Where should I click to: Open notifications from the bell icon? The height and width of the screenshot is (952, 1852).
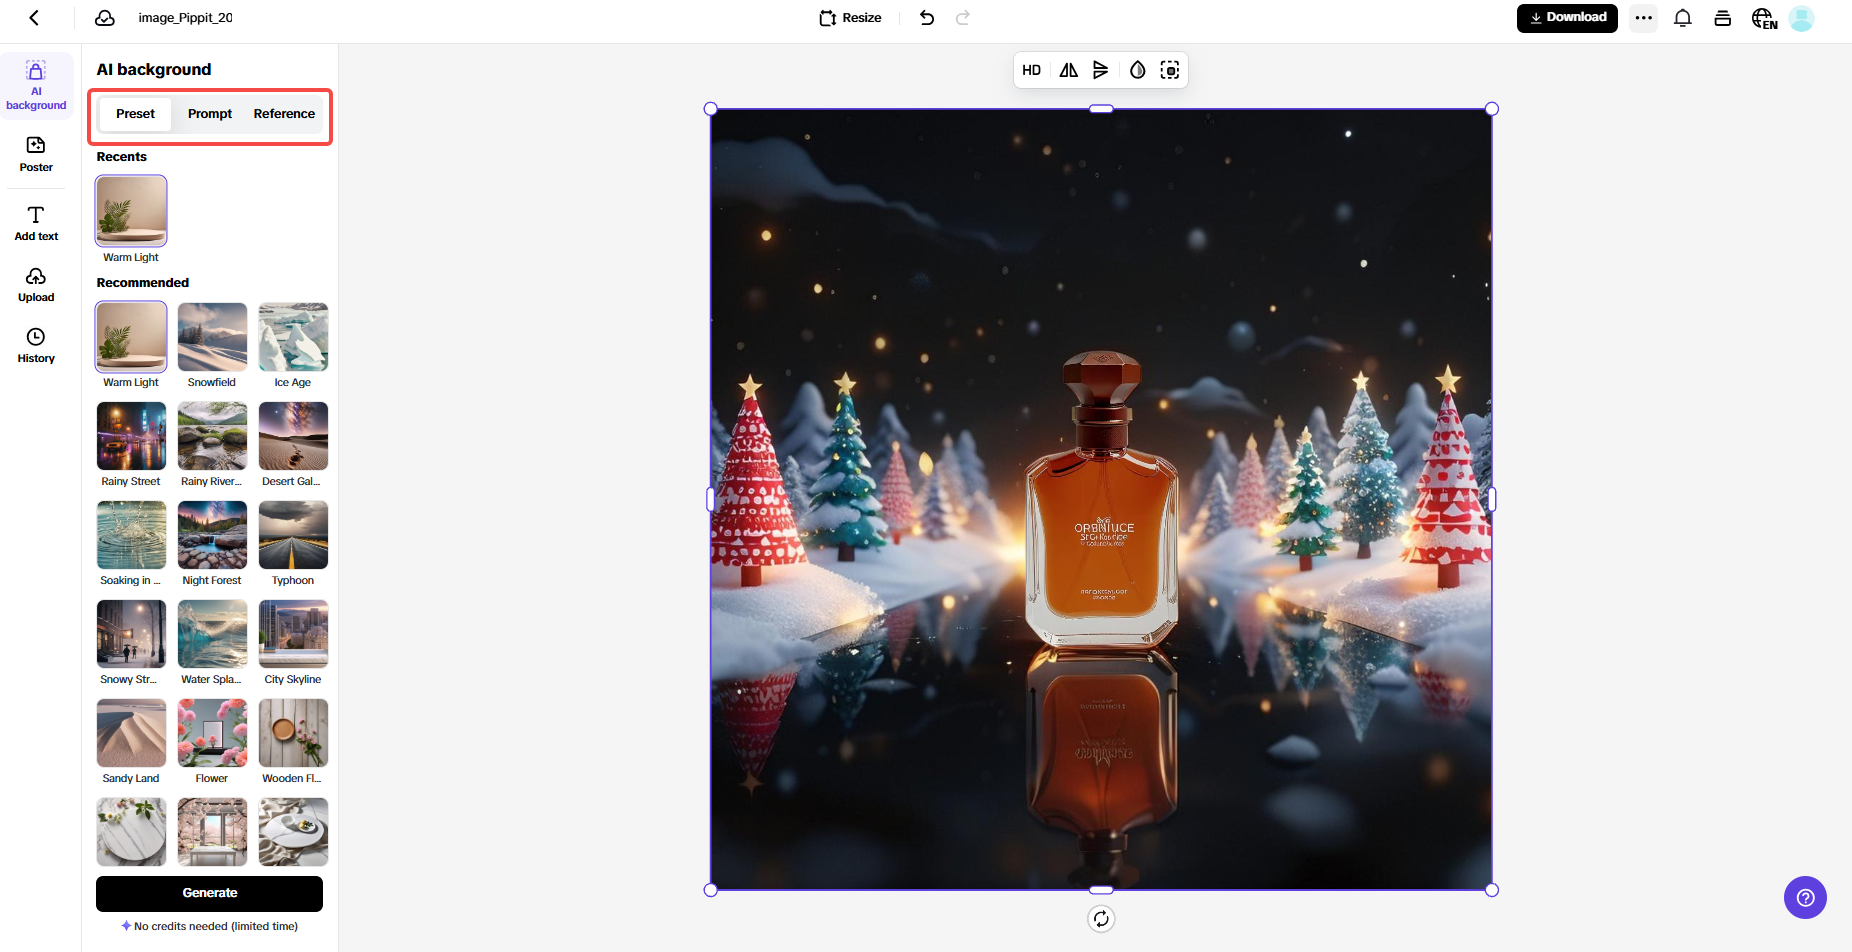point(1683,18)
